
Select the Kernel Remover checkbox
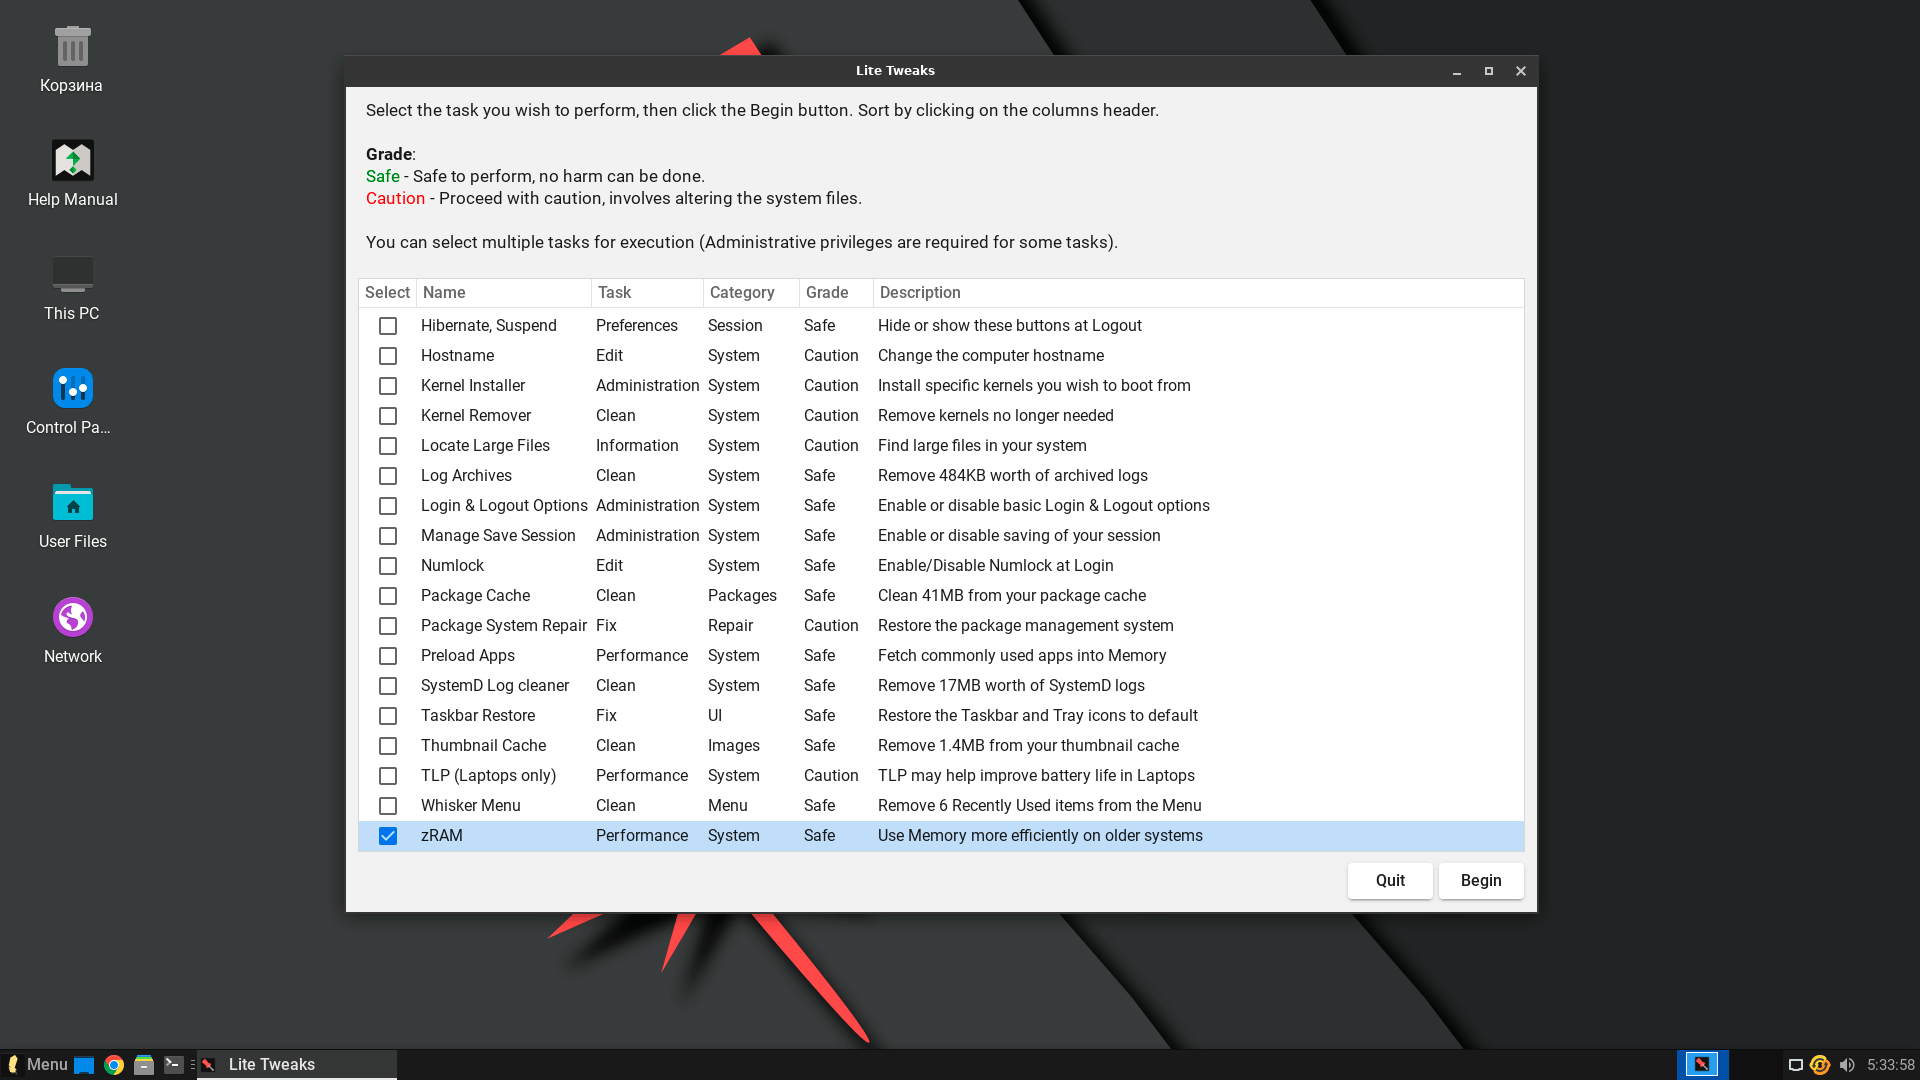tap(388, 416)
